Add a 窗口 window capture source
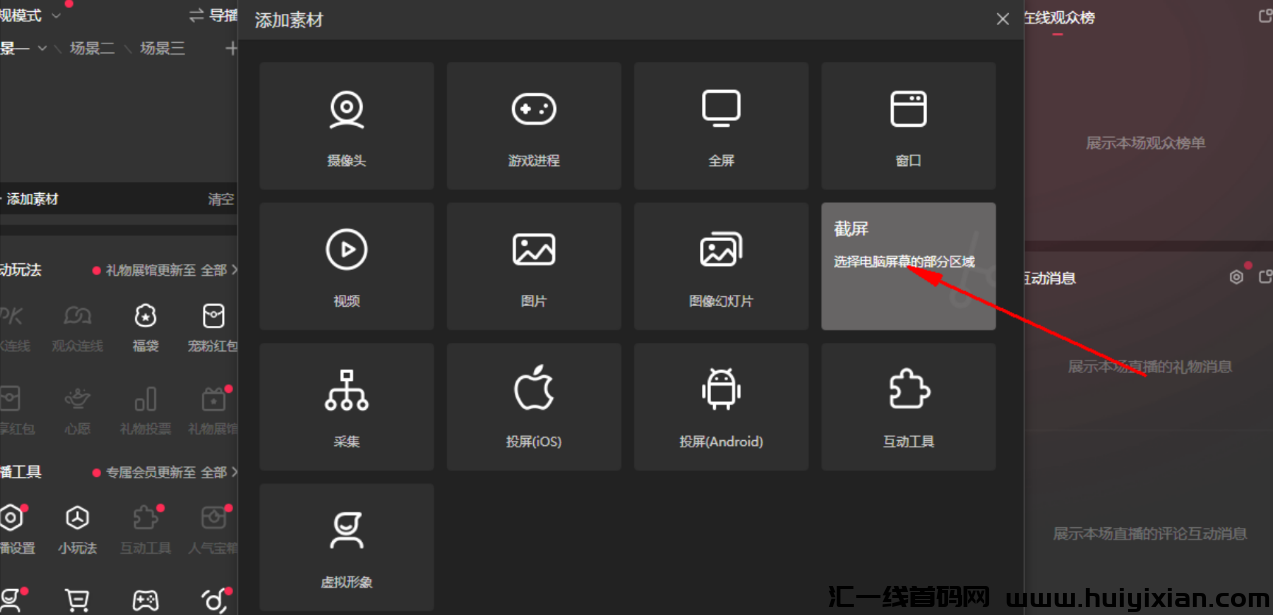This screenshot has width=1273, height=615. [x=908, y=126]
